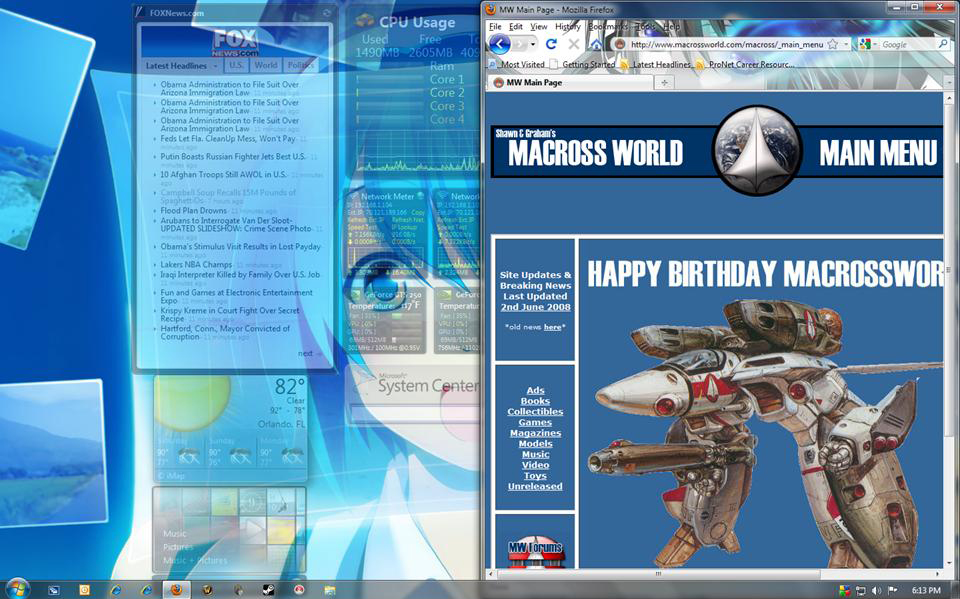Open the History menu in Firefox

[x=568, y=26]
